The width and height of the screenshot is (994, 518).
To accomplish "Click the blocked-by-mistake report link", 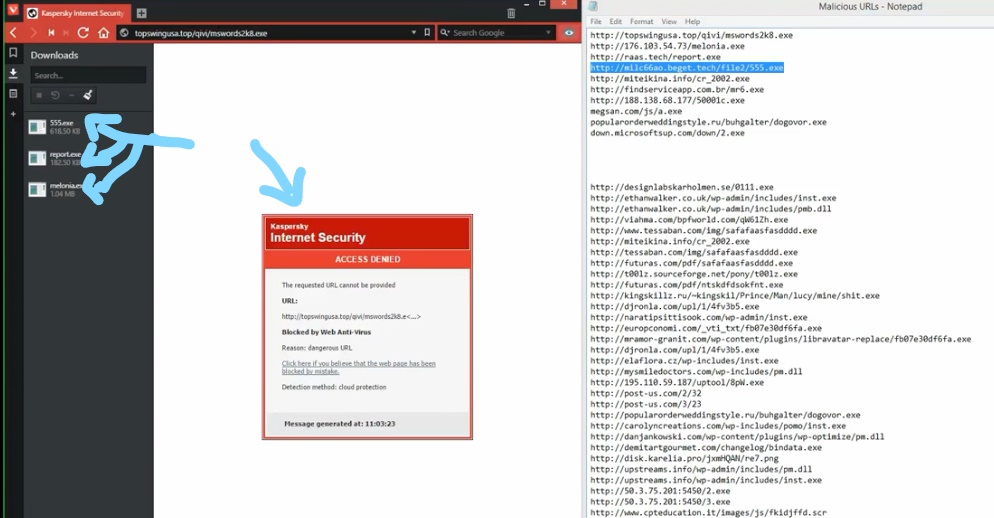I will 358,367.
